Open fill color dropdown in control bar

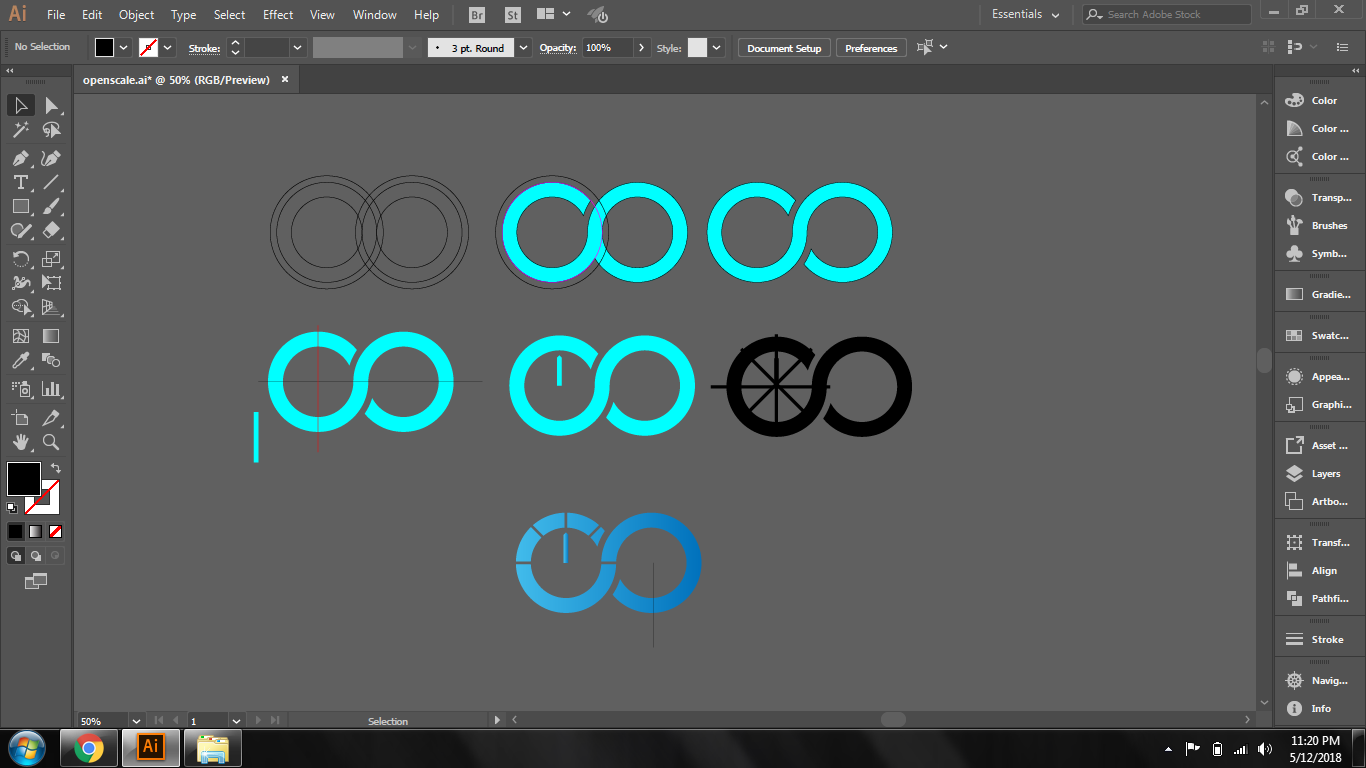(124, 47)
